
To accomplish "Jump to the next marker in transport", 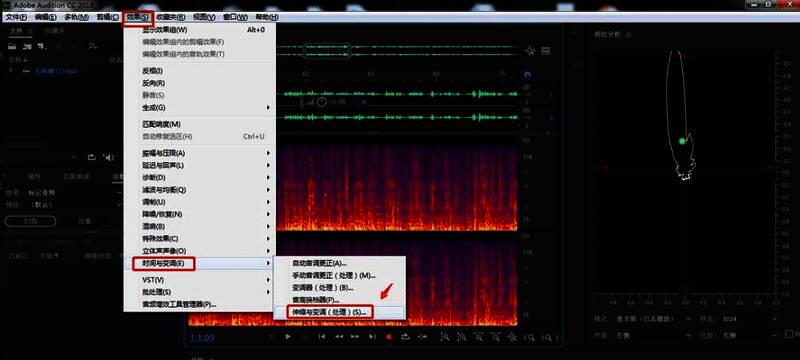I will (x=372, y=337).
